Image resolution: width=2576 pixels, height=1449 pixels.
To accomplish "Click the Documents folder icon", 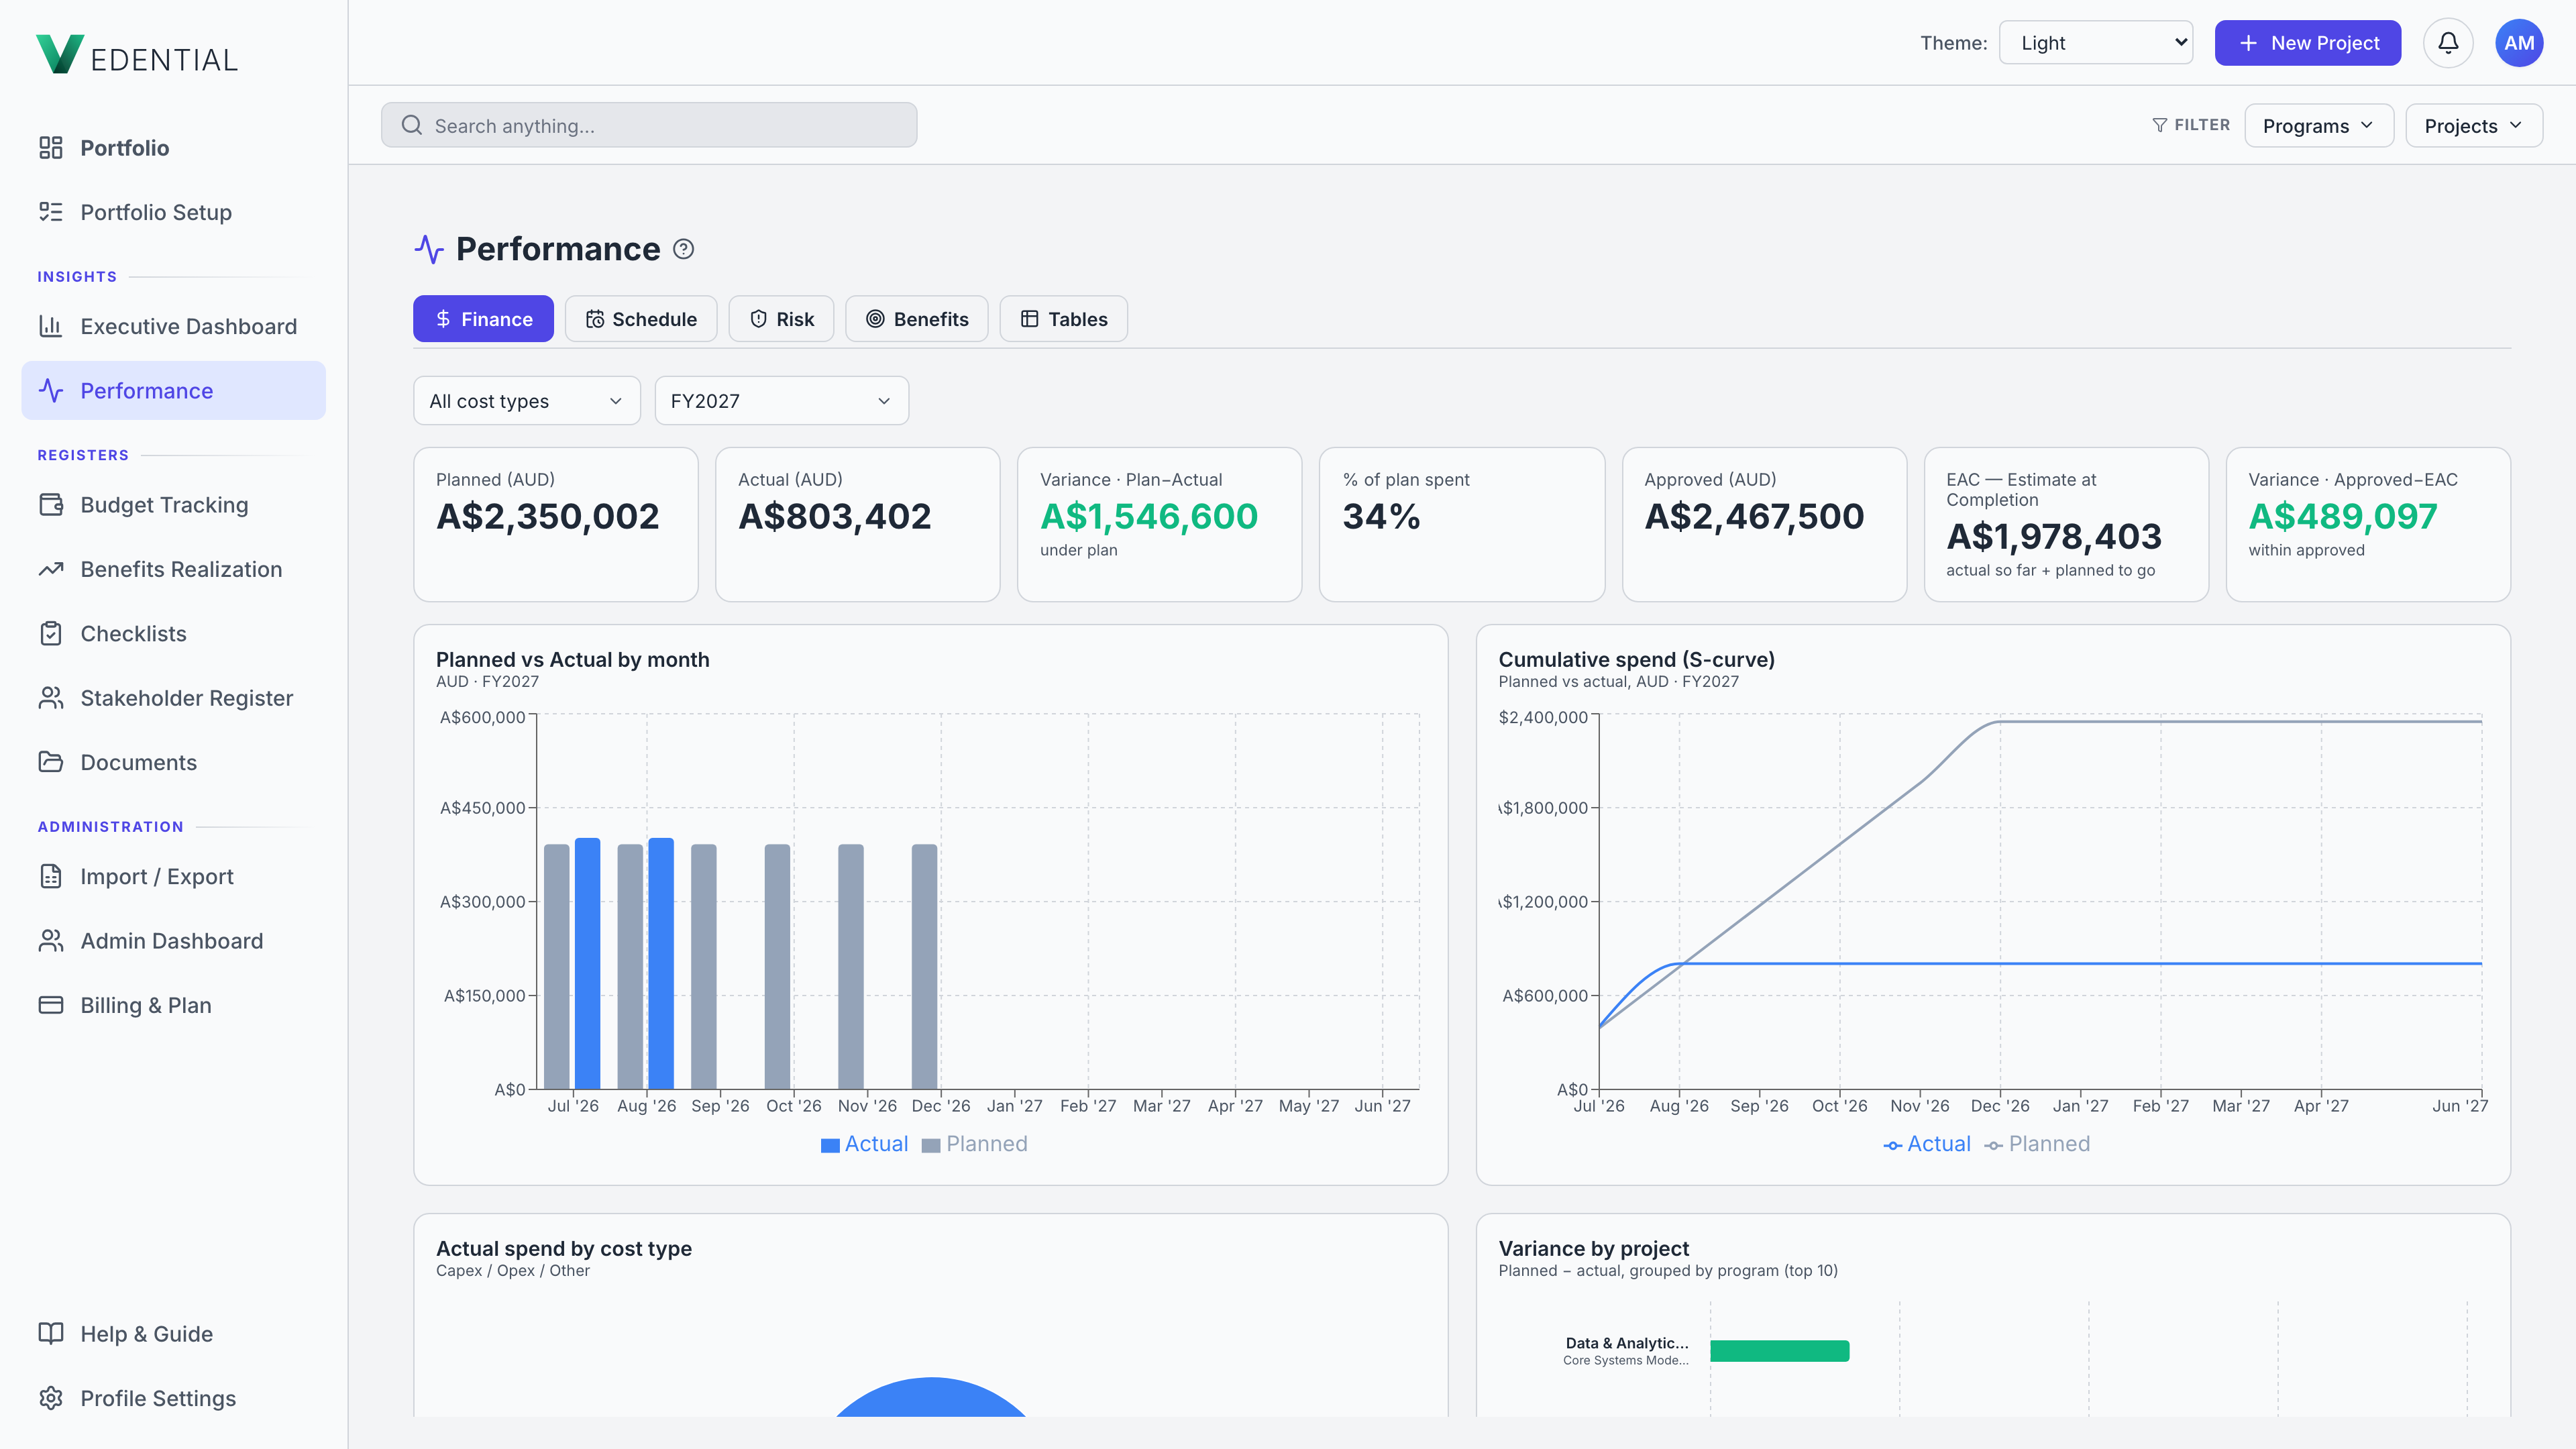I will click(x=51, y=762).
